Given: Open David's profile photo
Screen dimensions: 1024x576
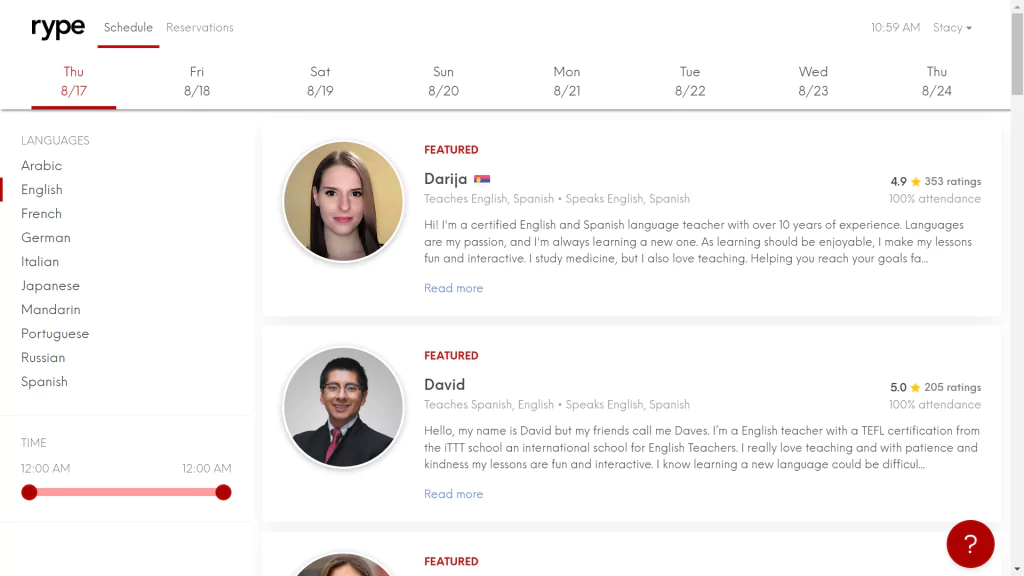Looking at the screenshot, I should click(344, 407).
